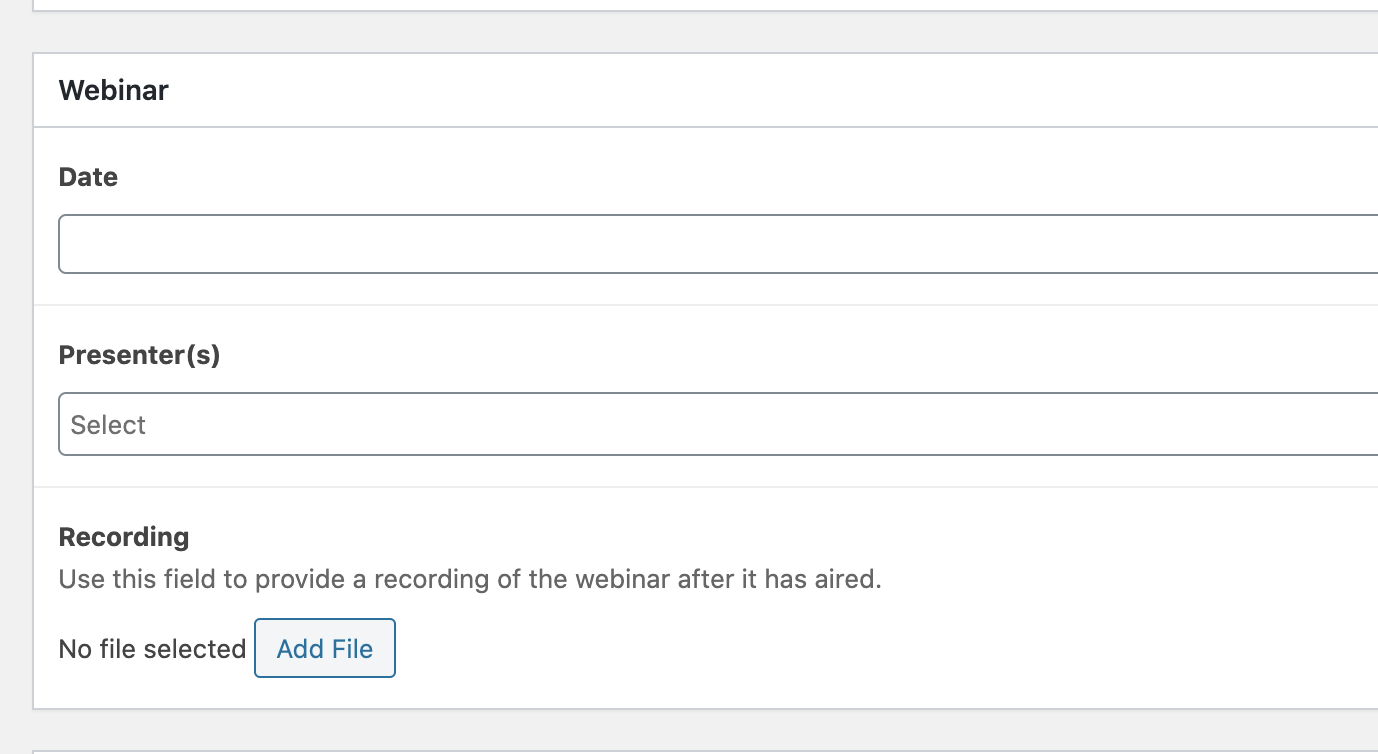
Task: Click the recording instructions description text
Action: [x=470, y=580]
